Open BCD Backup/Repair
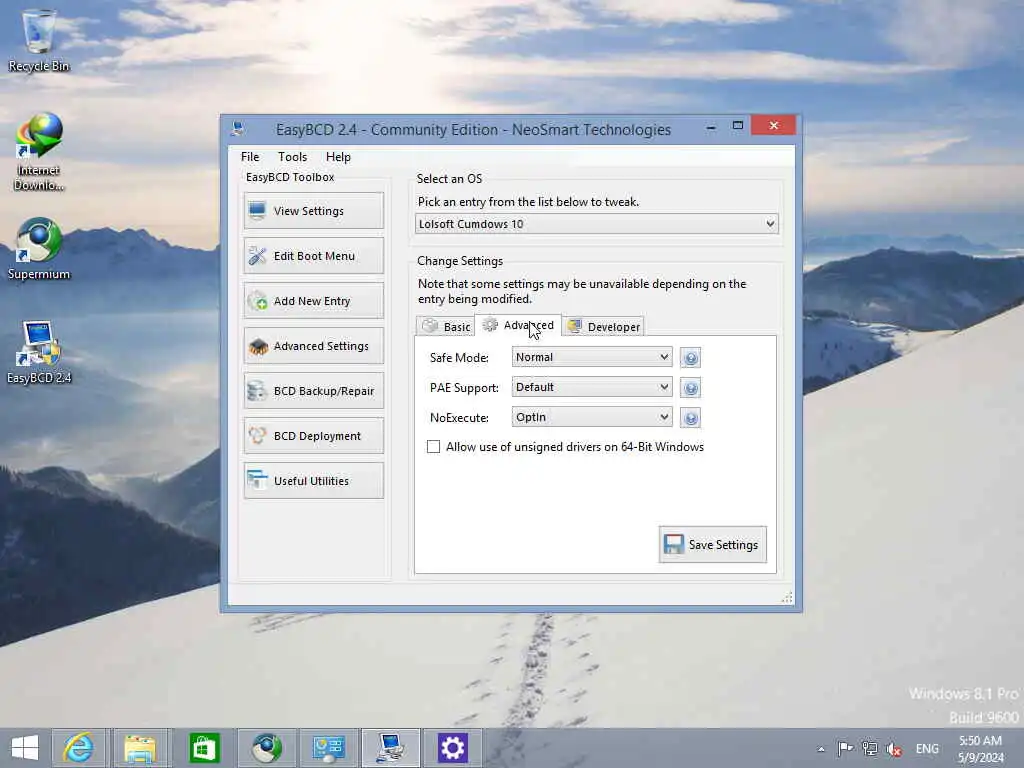The image size is (1024, 768). coord(313,391)
